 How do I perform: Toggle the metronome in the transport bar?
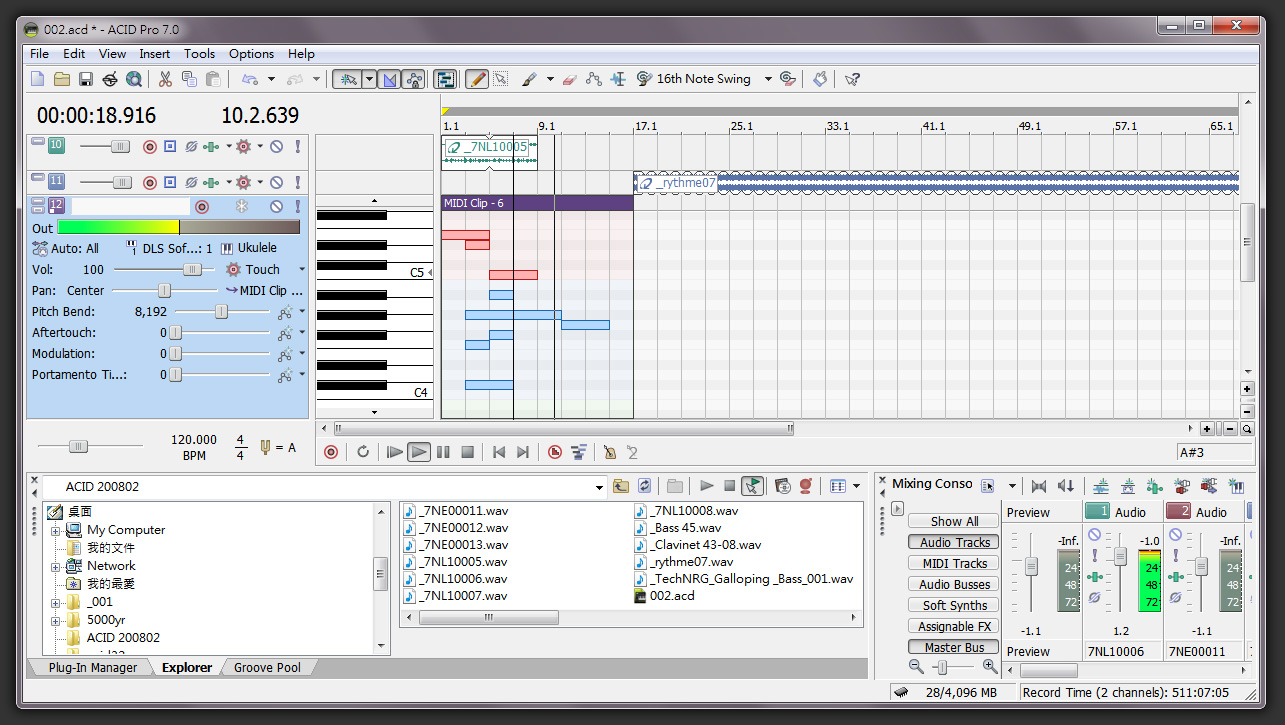(609, 452)
